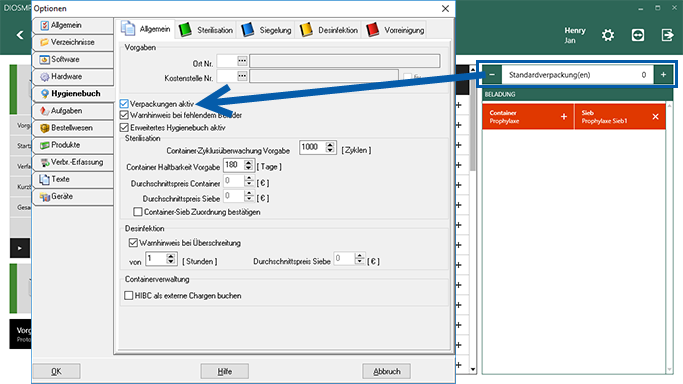Adjust the Desinfektion Durchschnittspreis Siebe stepper

click(359, 259)
